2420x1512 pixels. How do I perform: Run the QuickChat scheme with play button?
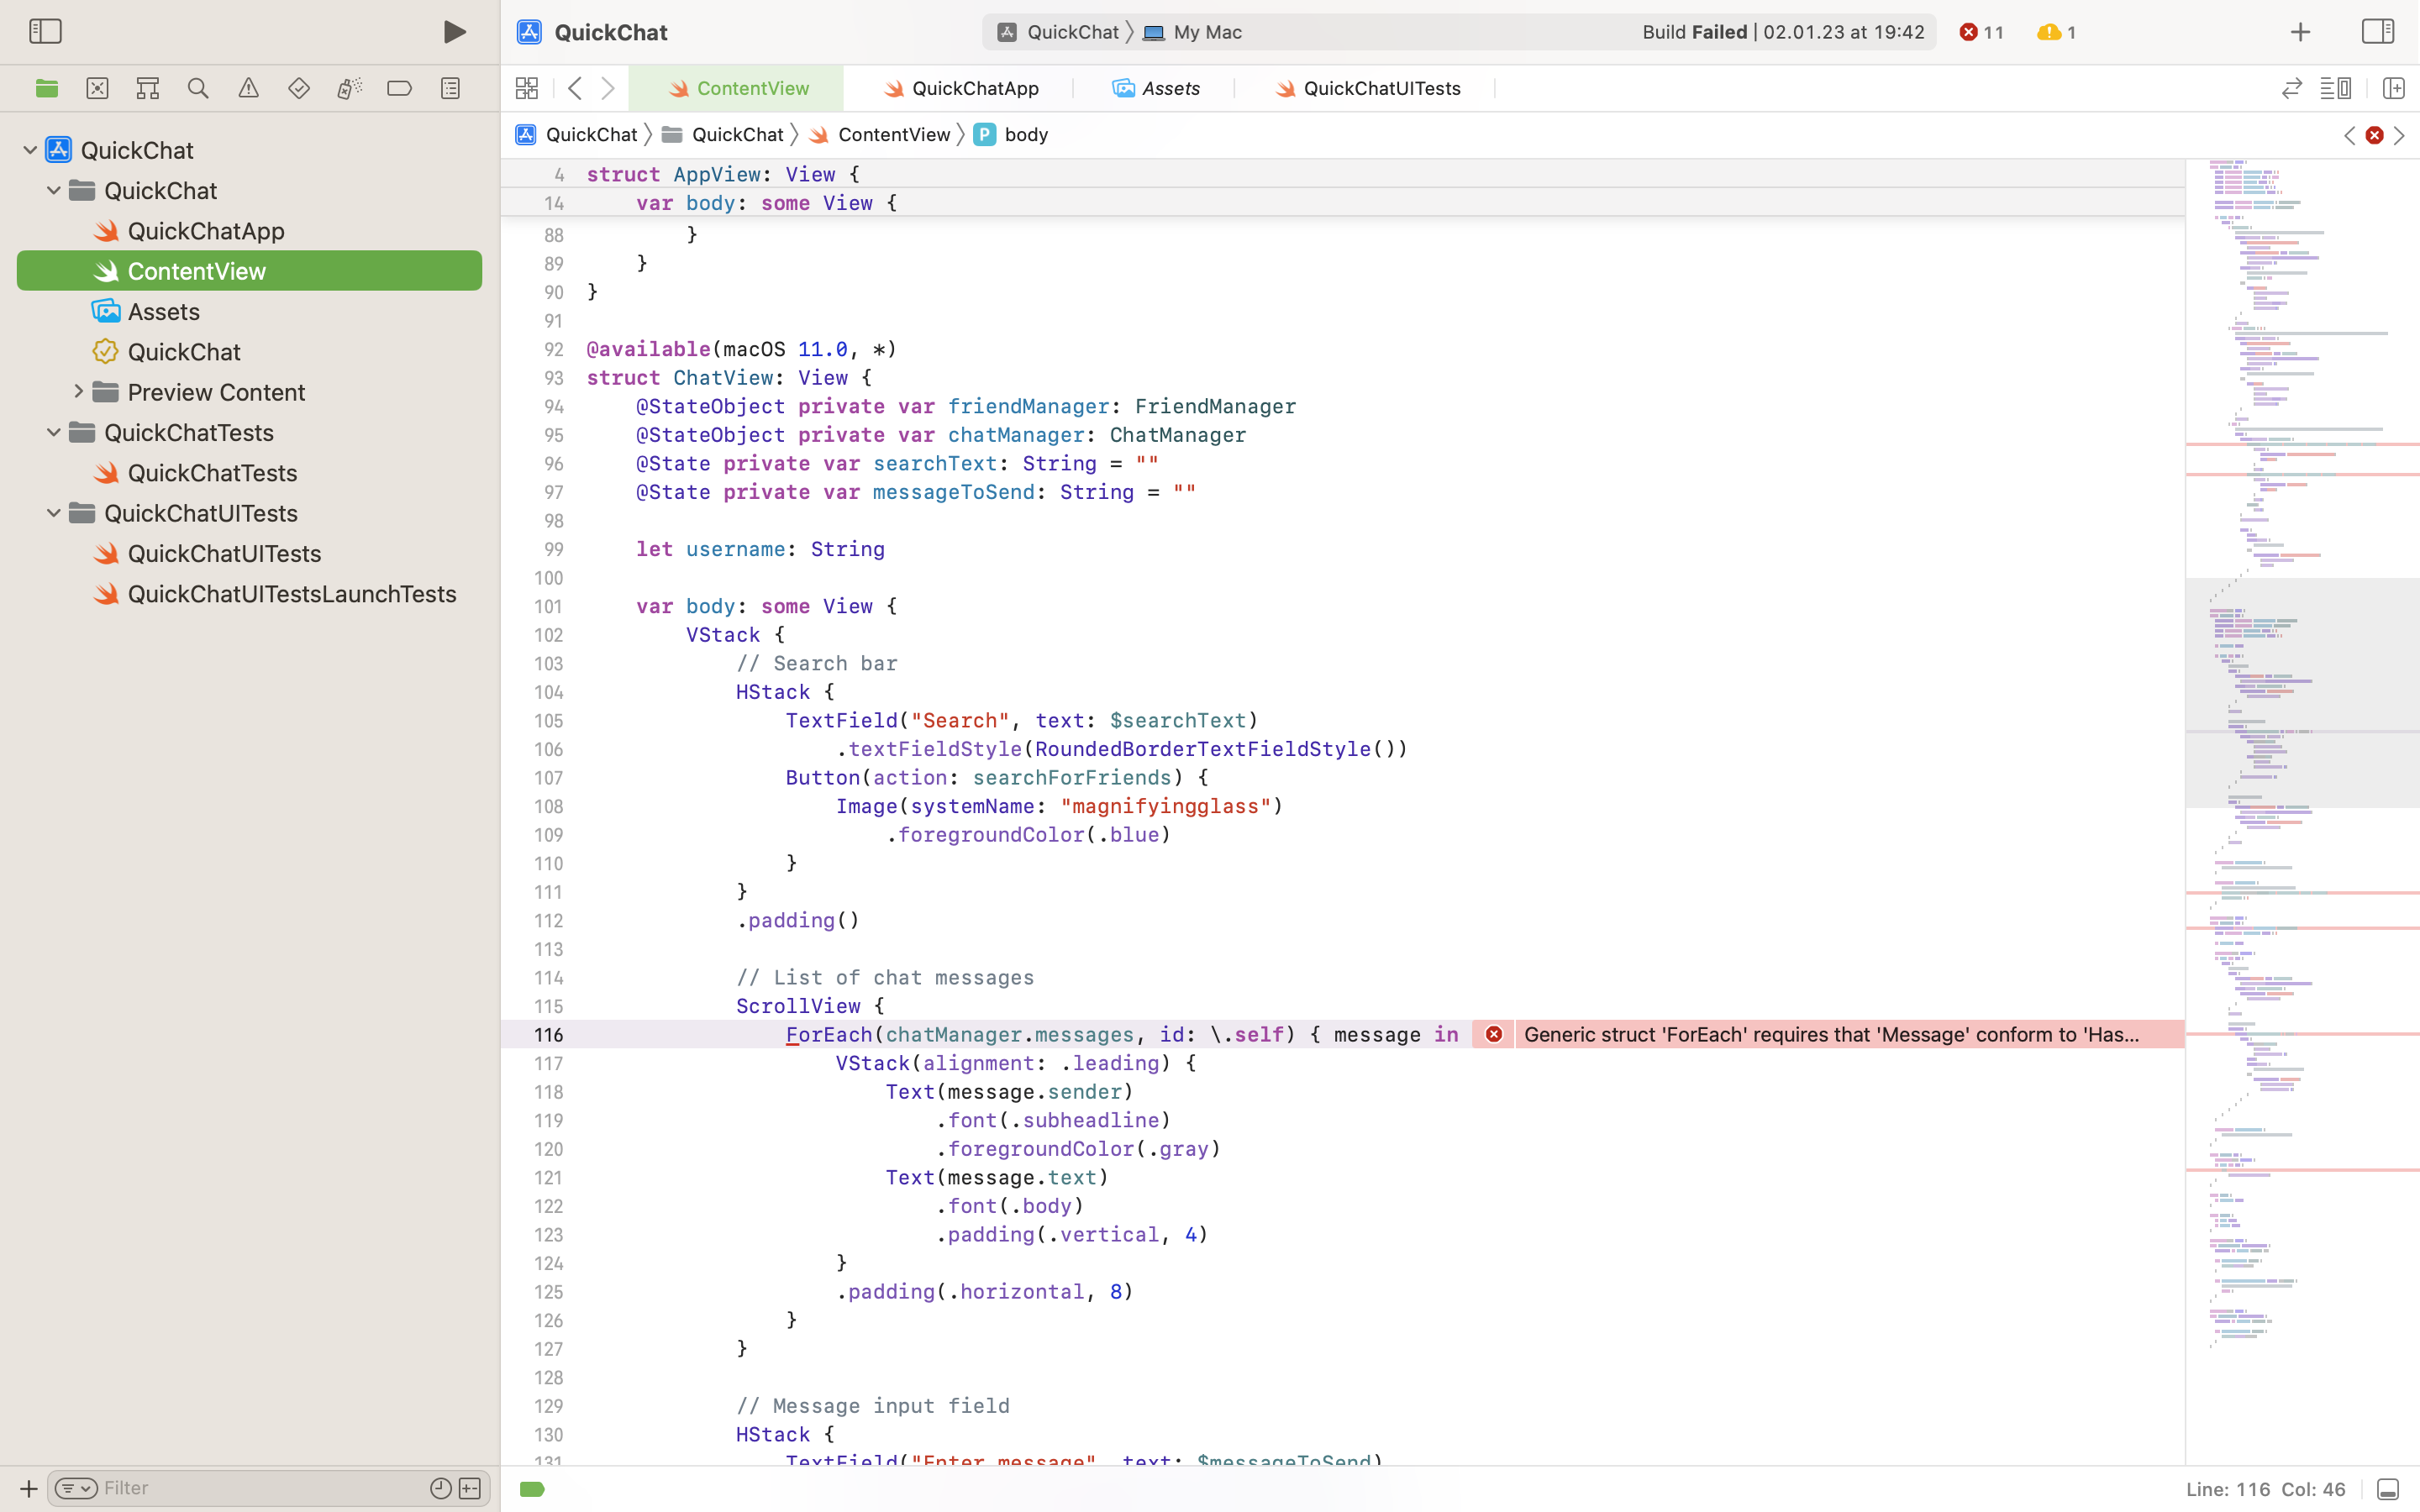(454, 32)
